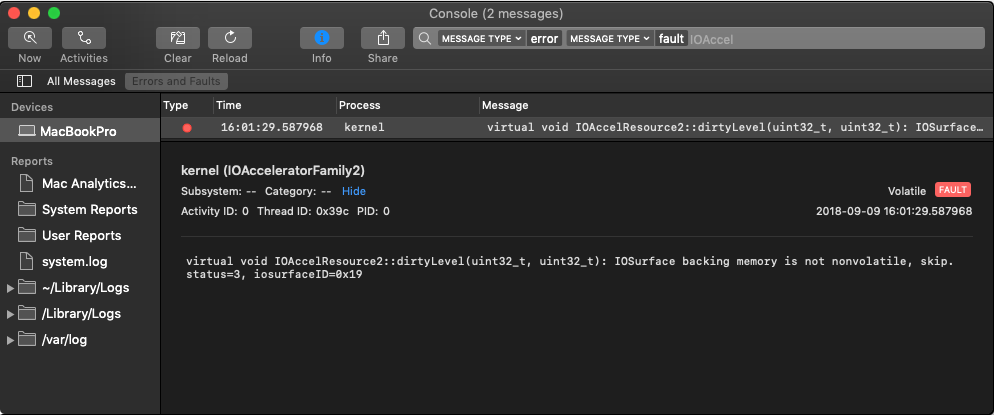Viewport: 994px width, 415px height.
Task: Reload messages with the Reload icon
Action: pyautogui.click(x=229, y=38)
